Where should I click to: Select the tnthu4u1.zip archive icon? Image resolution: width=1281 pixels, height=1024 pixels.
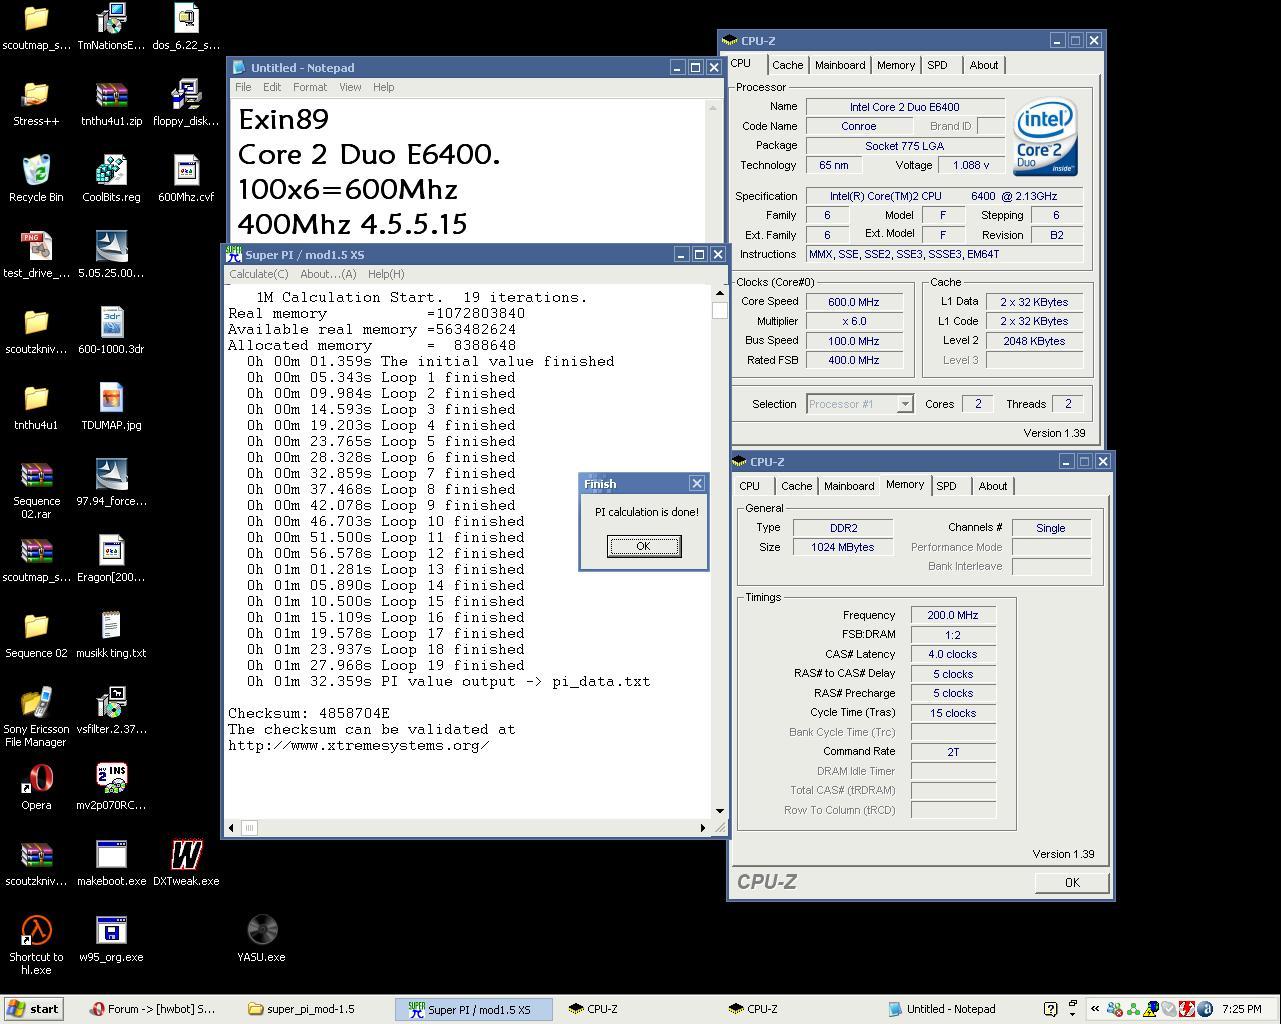tap(111, 102)
